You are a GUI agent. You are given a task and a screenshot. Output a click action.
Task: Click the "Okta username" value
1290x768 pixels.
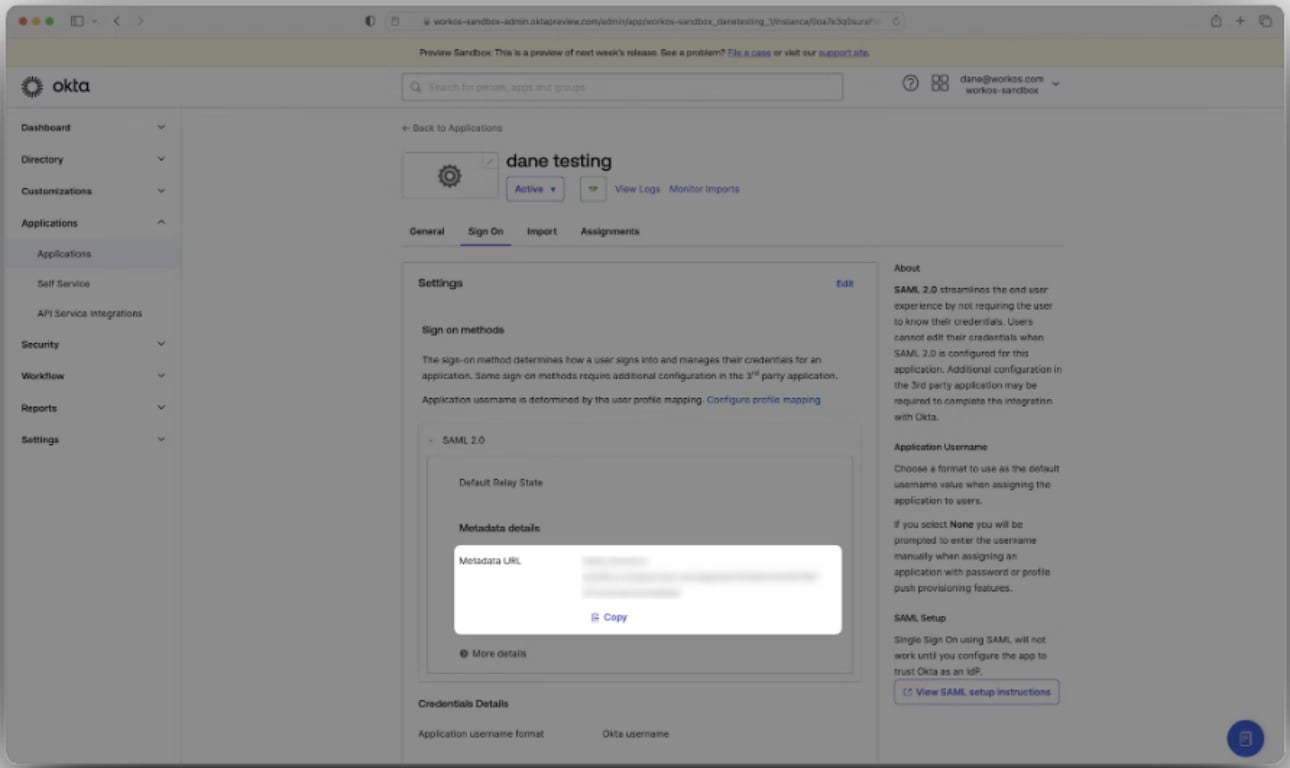[636, 734]
